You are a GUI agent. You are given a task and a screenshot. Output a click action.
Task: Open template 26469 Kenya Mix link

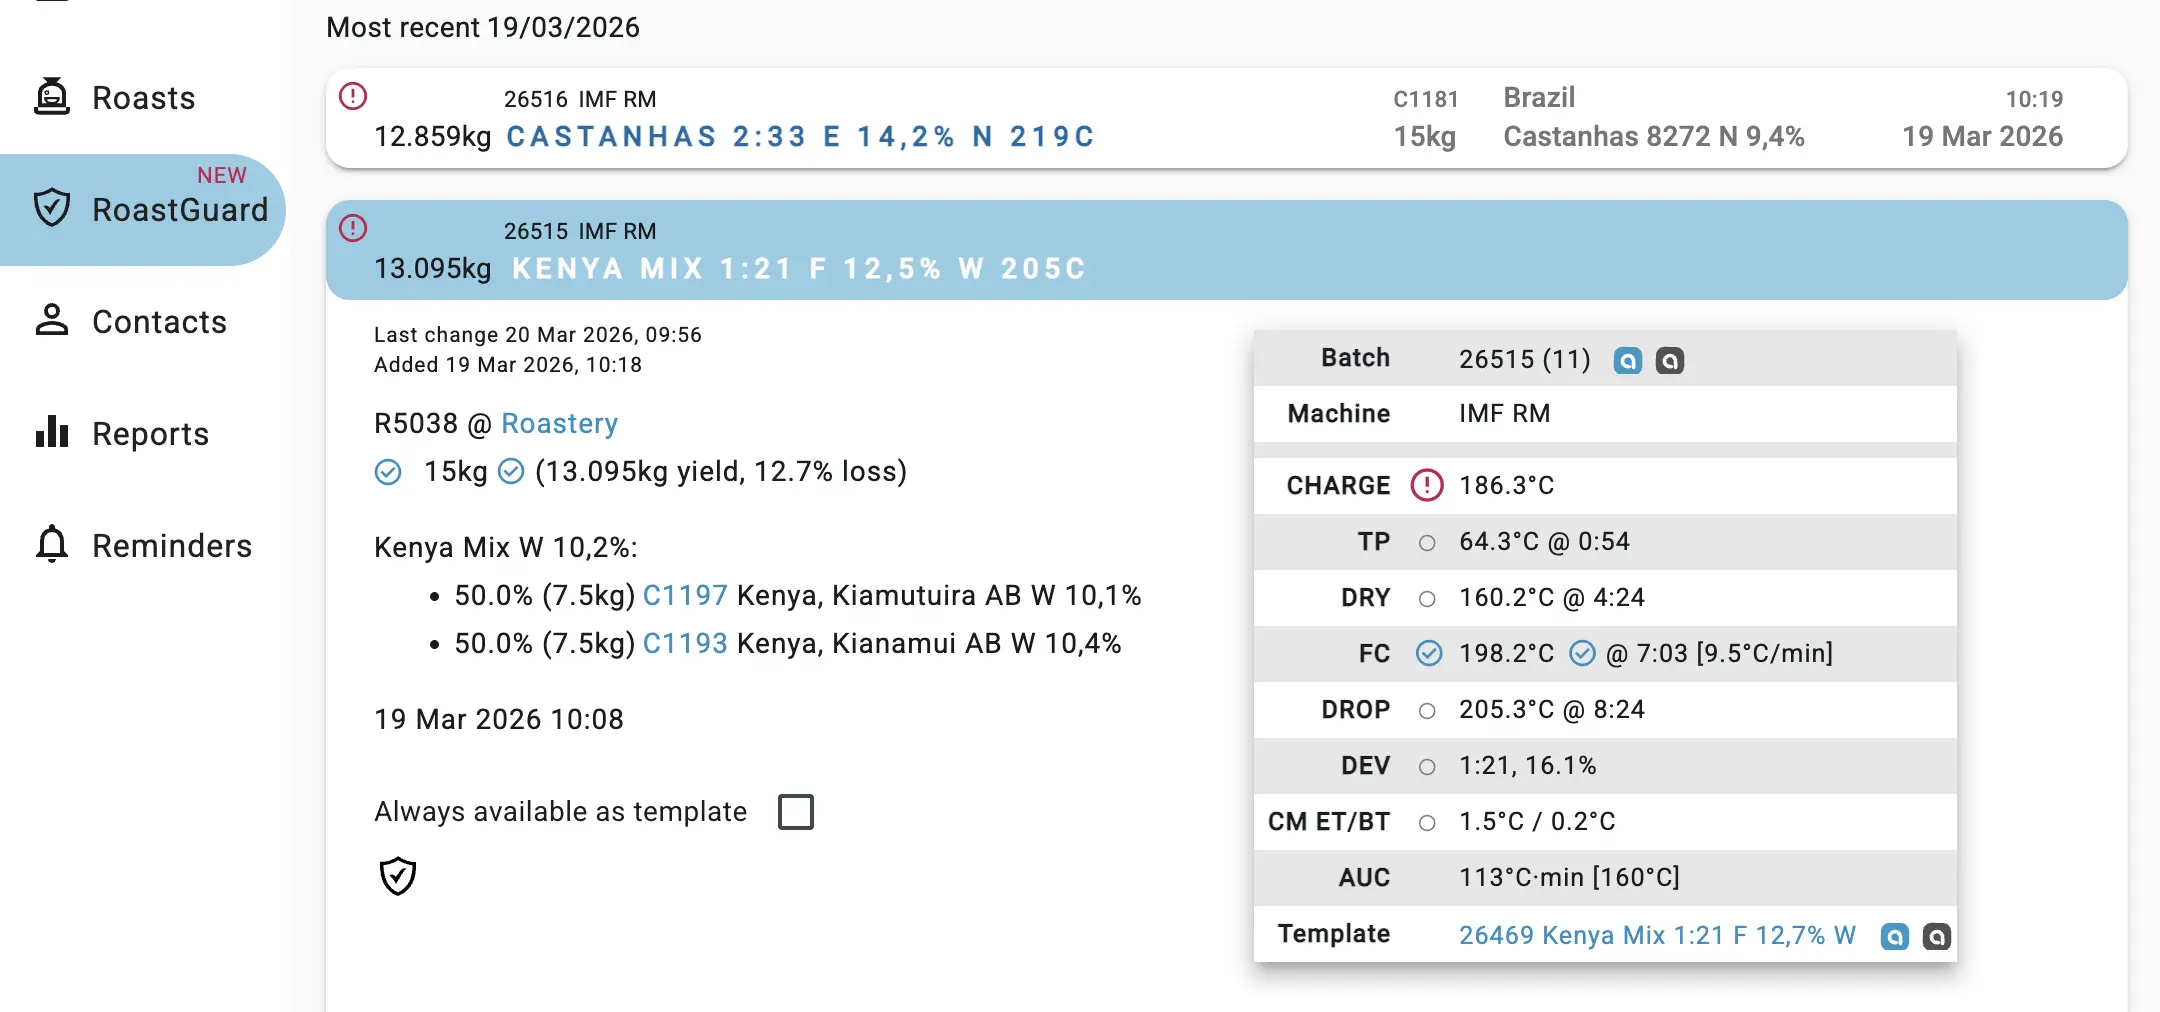pyautogui.click(x=1656, y=936)
